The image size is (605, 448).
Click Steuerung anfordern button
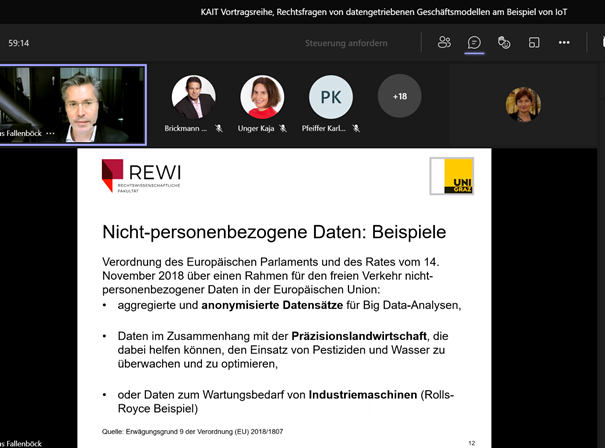tap(346, 43)
